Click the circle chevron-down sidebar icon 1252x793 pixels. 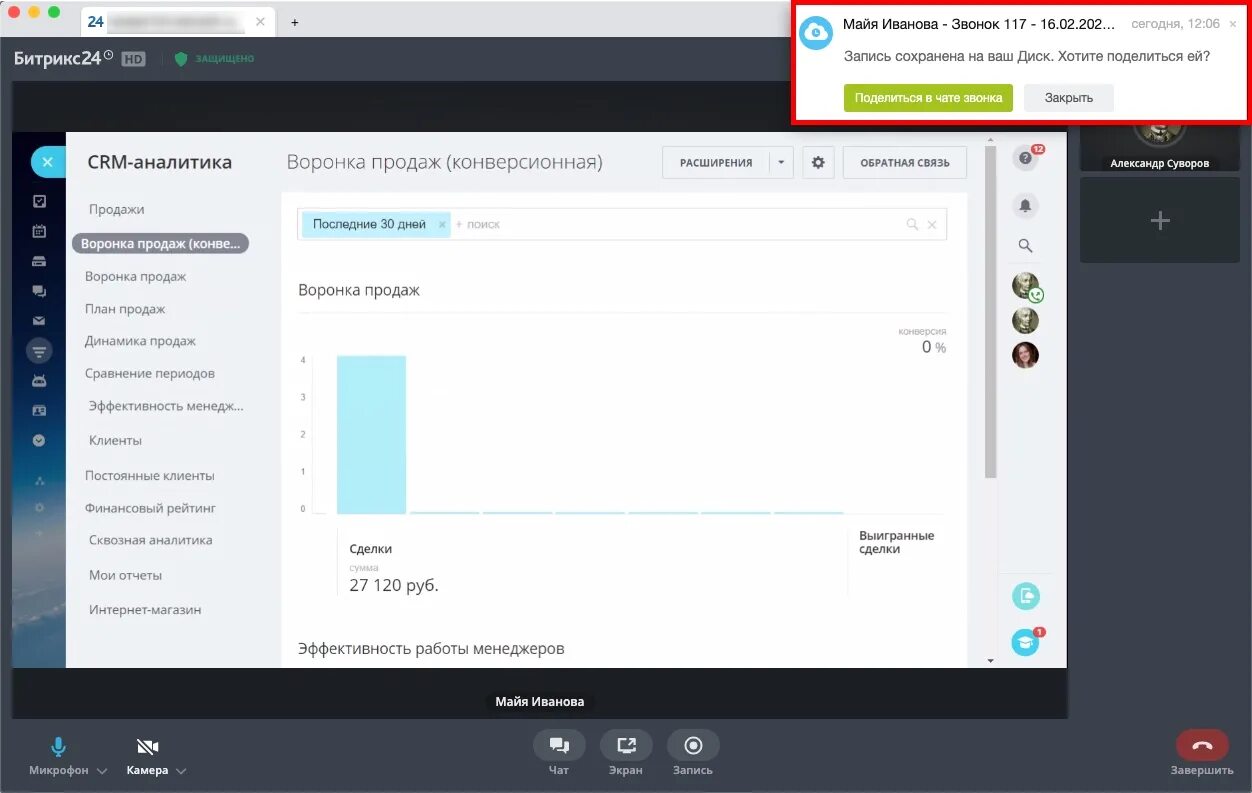(x=39, y=440)
